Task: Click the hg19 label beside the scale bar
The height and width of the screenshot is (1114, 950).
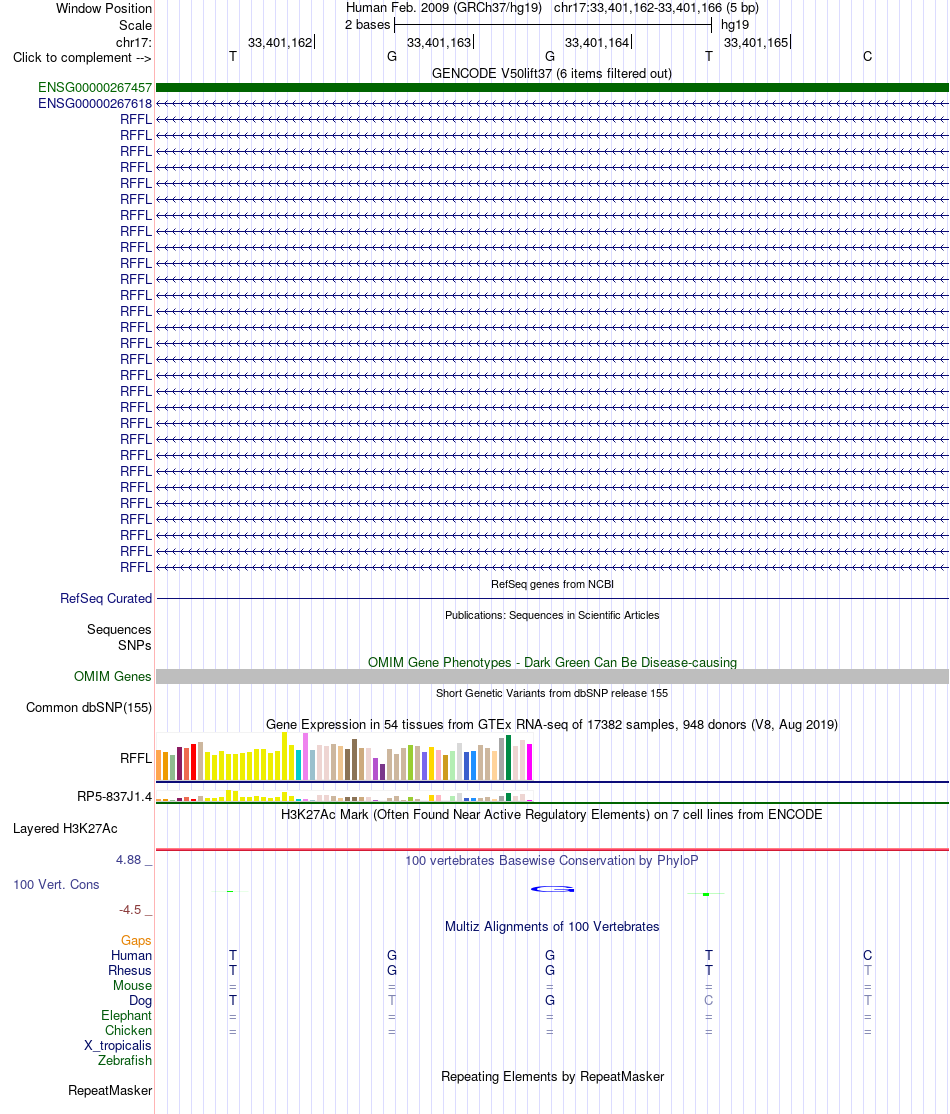Action: pyautogui.click(x=735, y=25)
